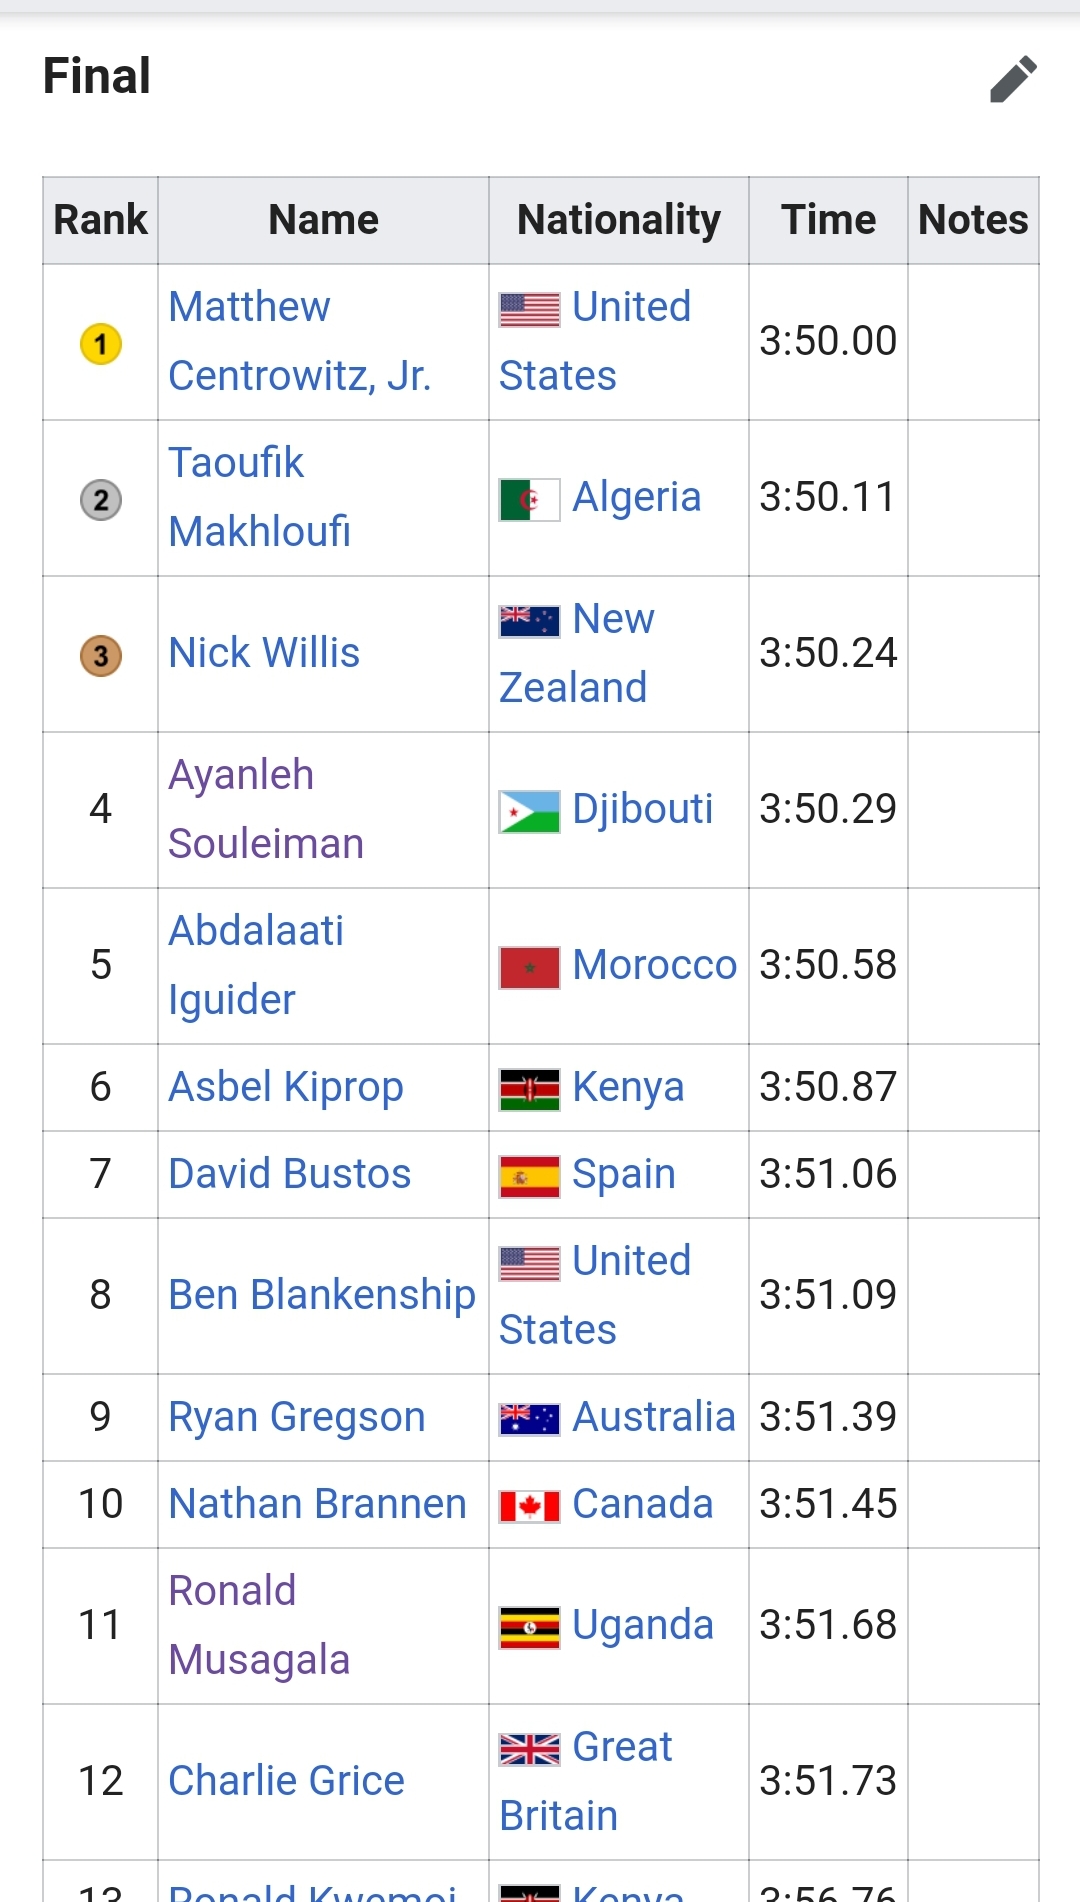Tap the Uganda flag icon
This screenshot has width=1080, height=1902.
pyautogui.click(x=529, y=1628)
